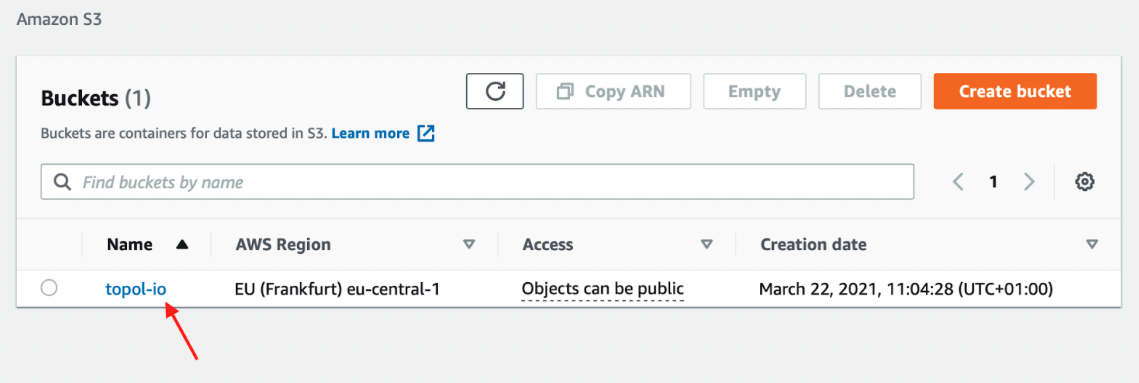Sort buckets by Creation date arrow

click(1091, 245)
